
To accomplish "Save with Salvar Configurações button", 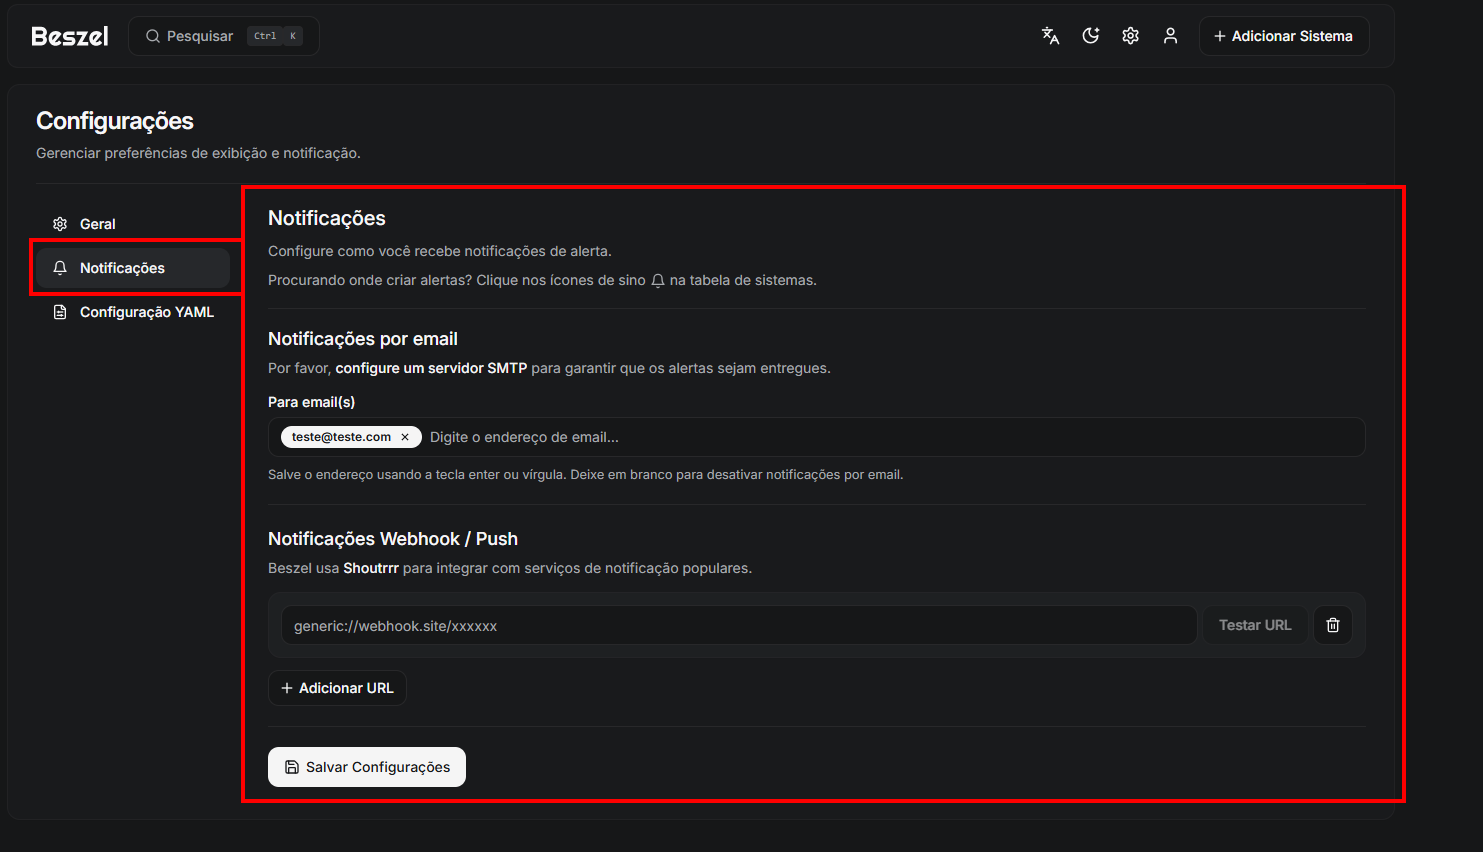I will click(x=367, y=767).
